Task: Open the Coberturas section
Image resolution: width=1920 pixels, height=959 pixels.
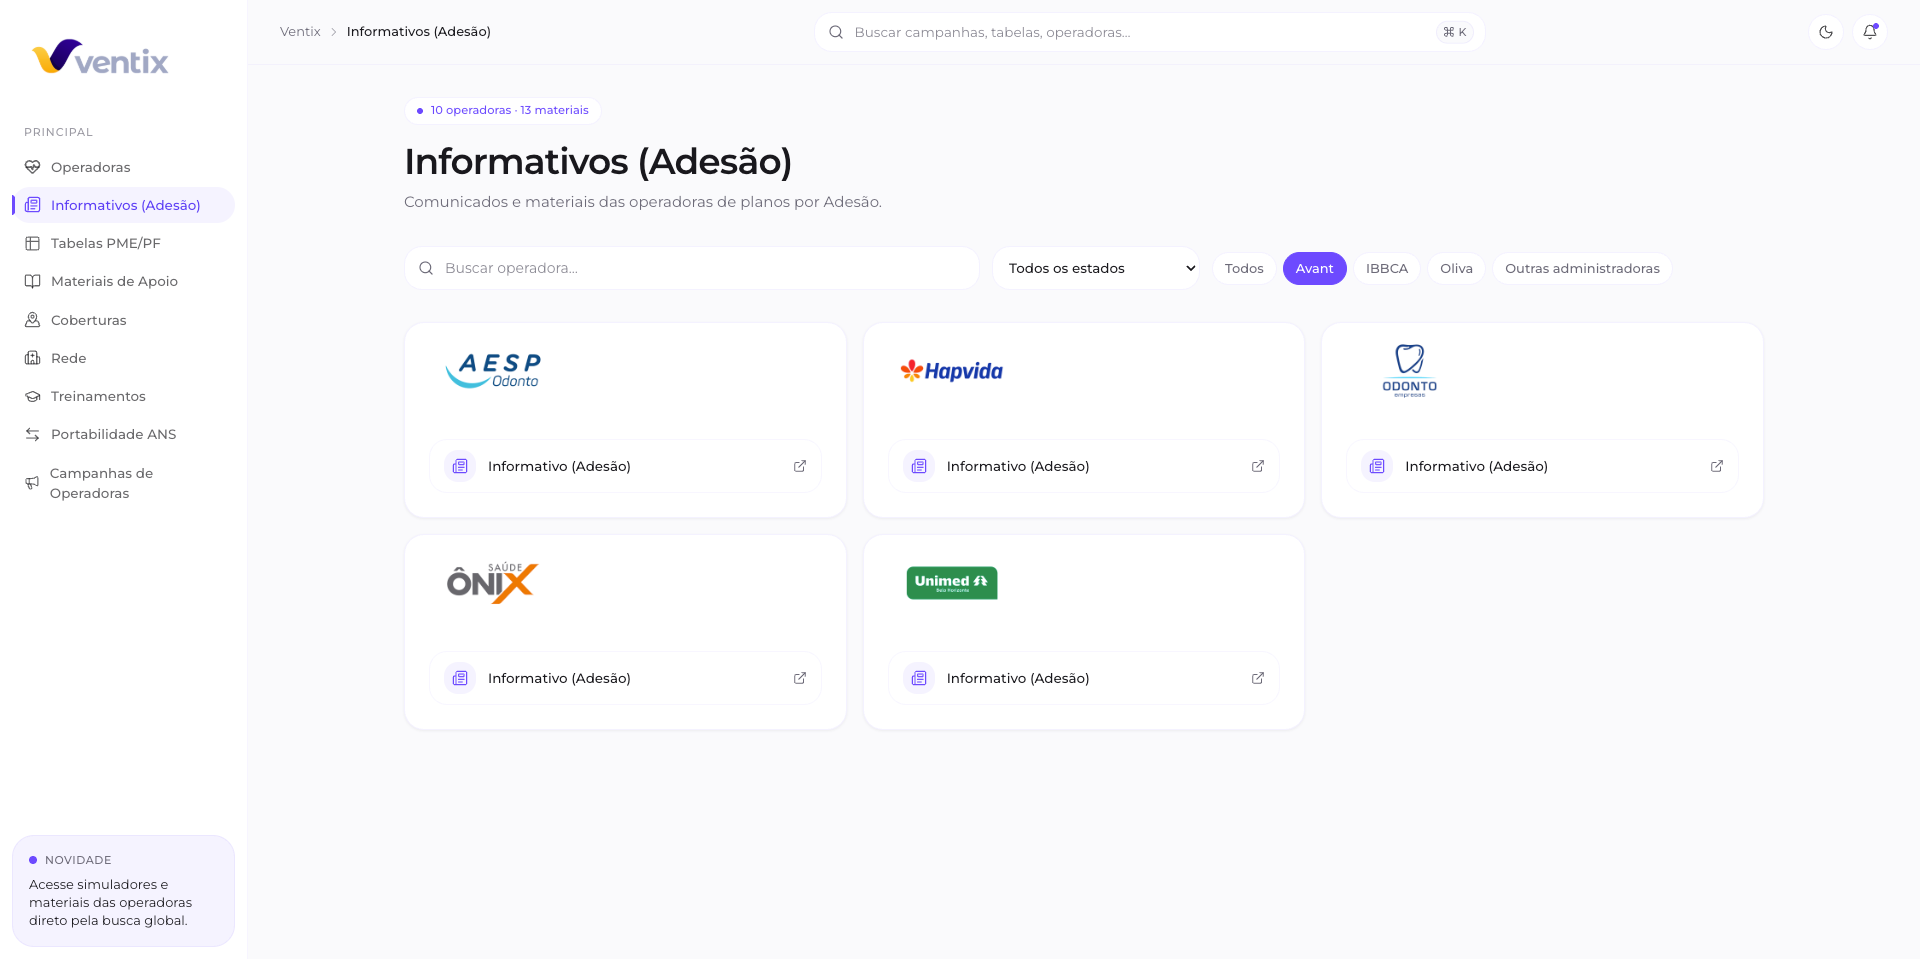Action: (123, 320)
